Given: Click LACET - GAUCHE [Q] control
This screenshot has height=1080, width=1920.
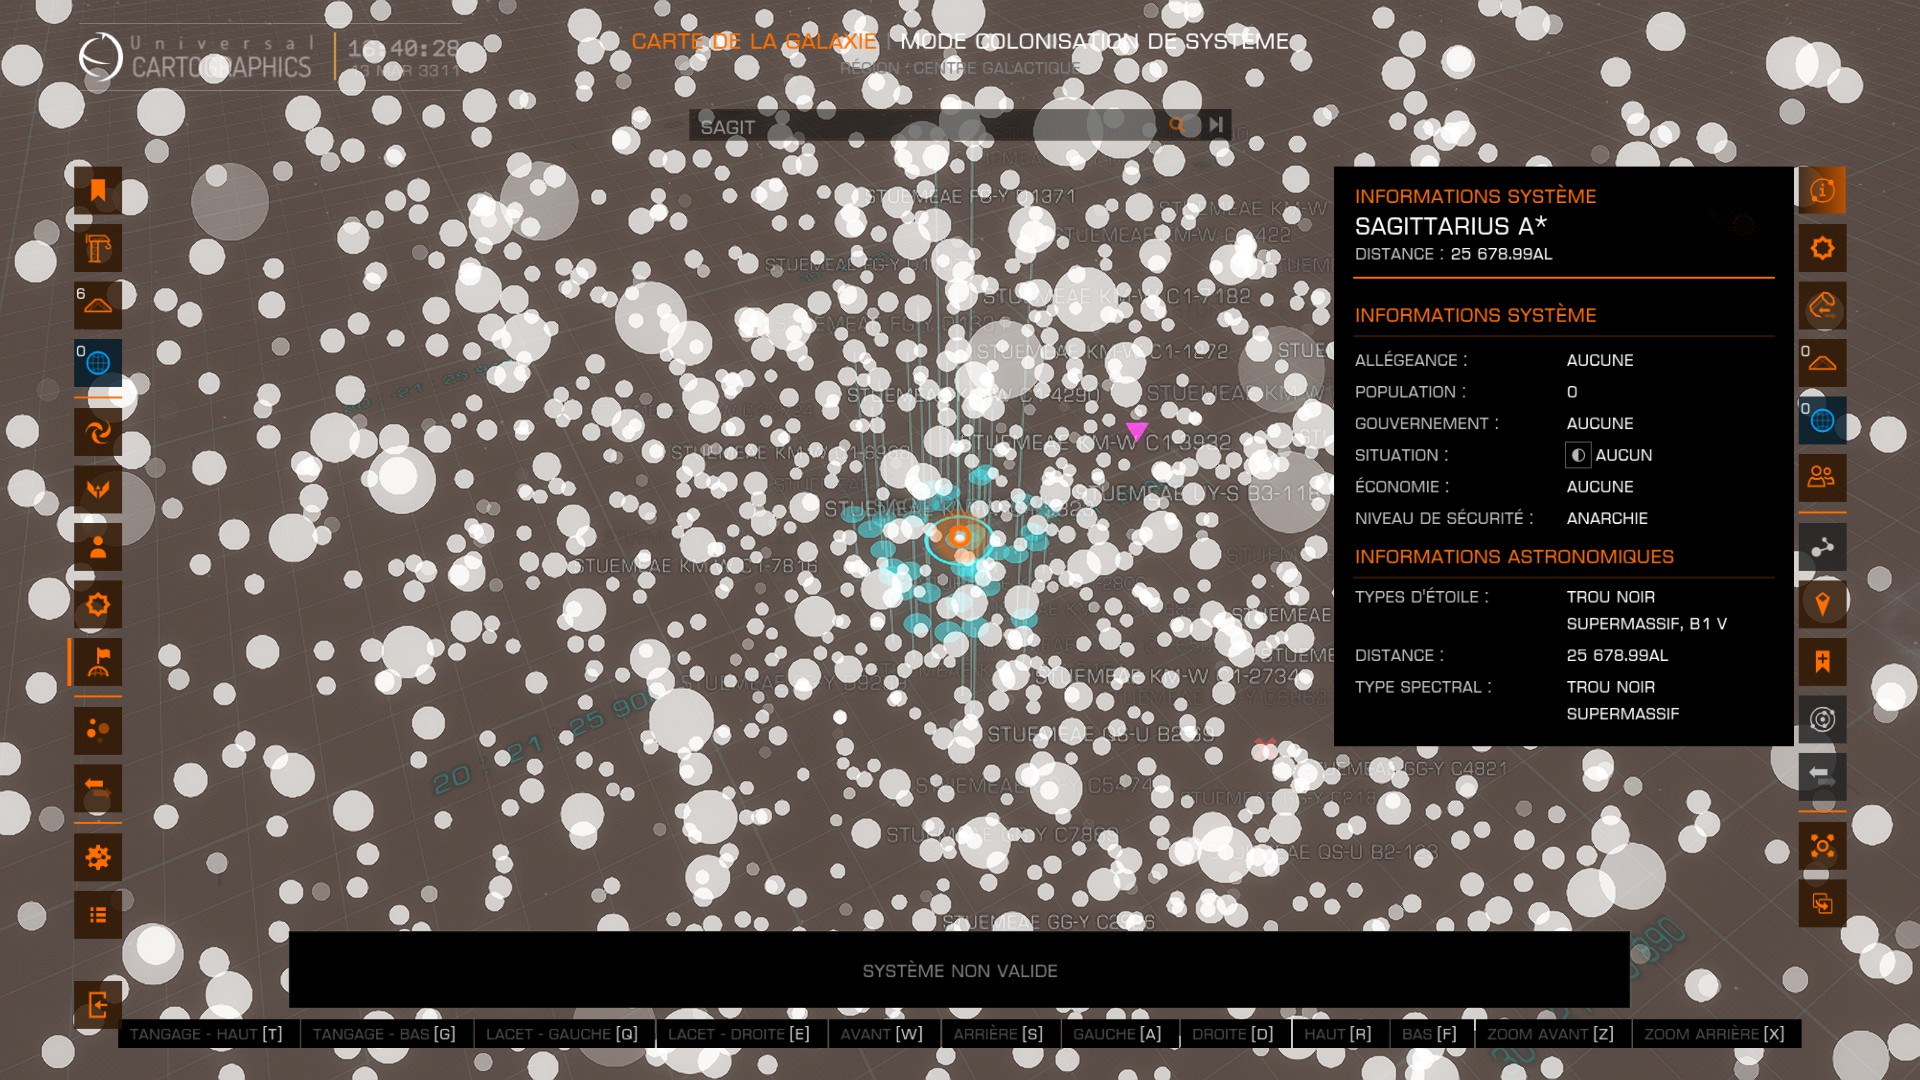Looking at the screenshot, I should (x=562, y=1034).
